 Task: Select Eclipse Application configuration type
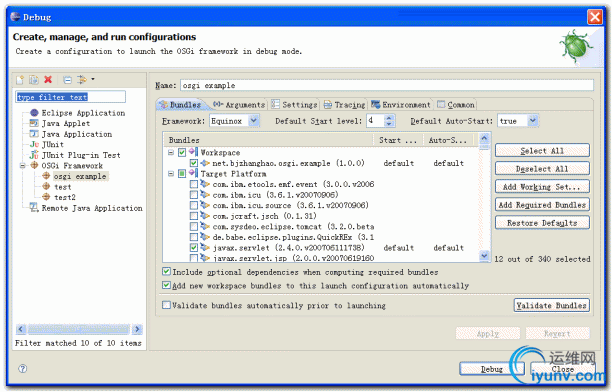(83, 113)
